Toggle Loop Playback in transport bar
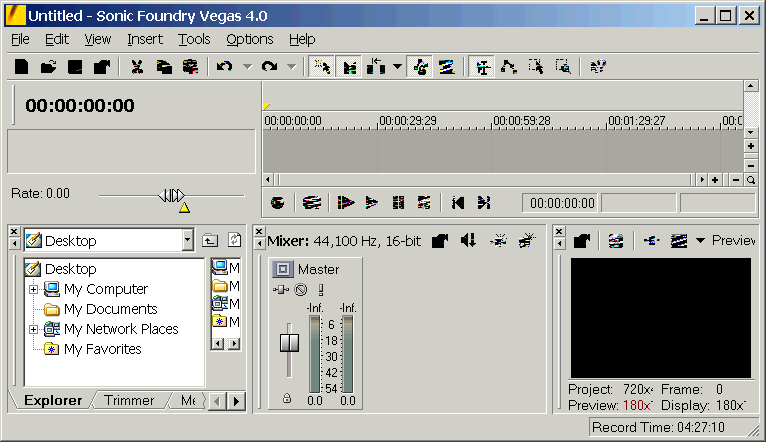 point(312,202)
